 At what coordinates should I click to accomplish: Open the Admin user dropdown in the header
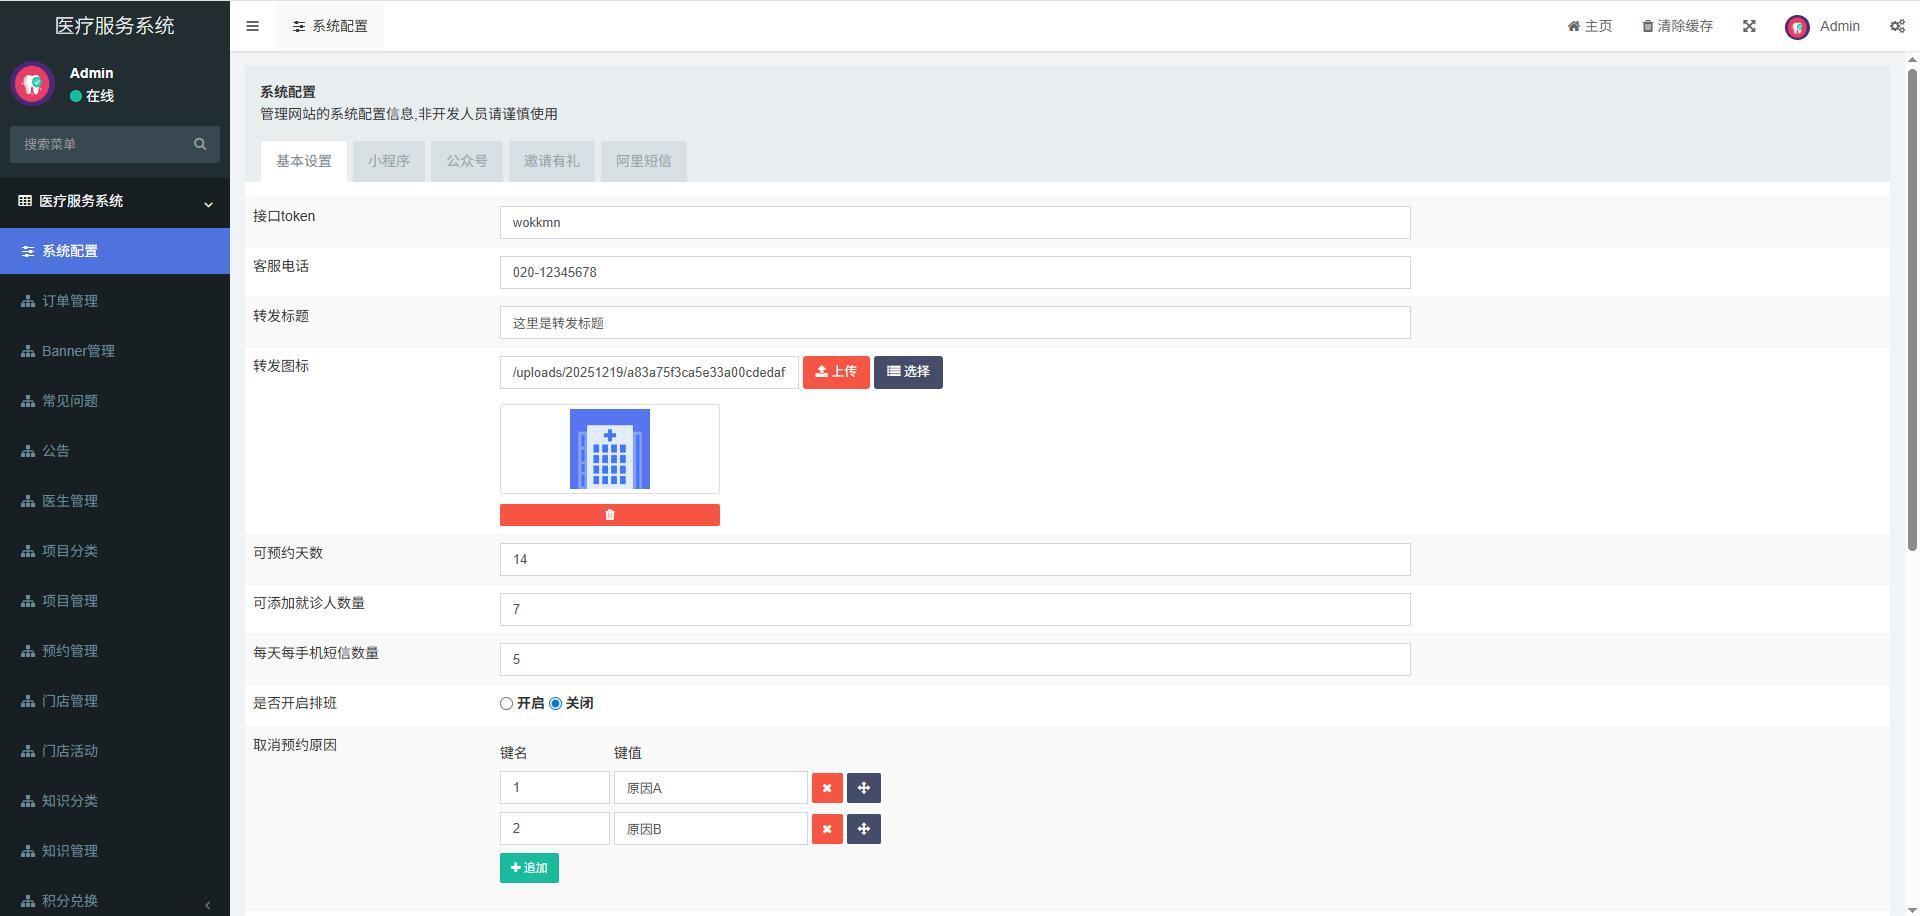coord(1822,26)
